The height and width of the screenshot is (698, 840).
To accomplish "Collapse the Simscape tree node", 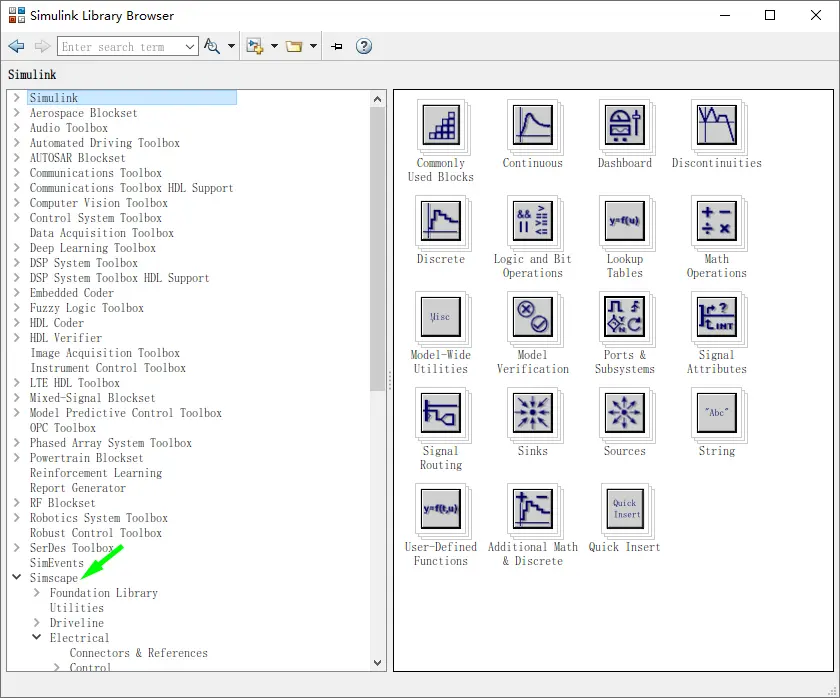I will pos(17,577).
